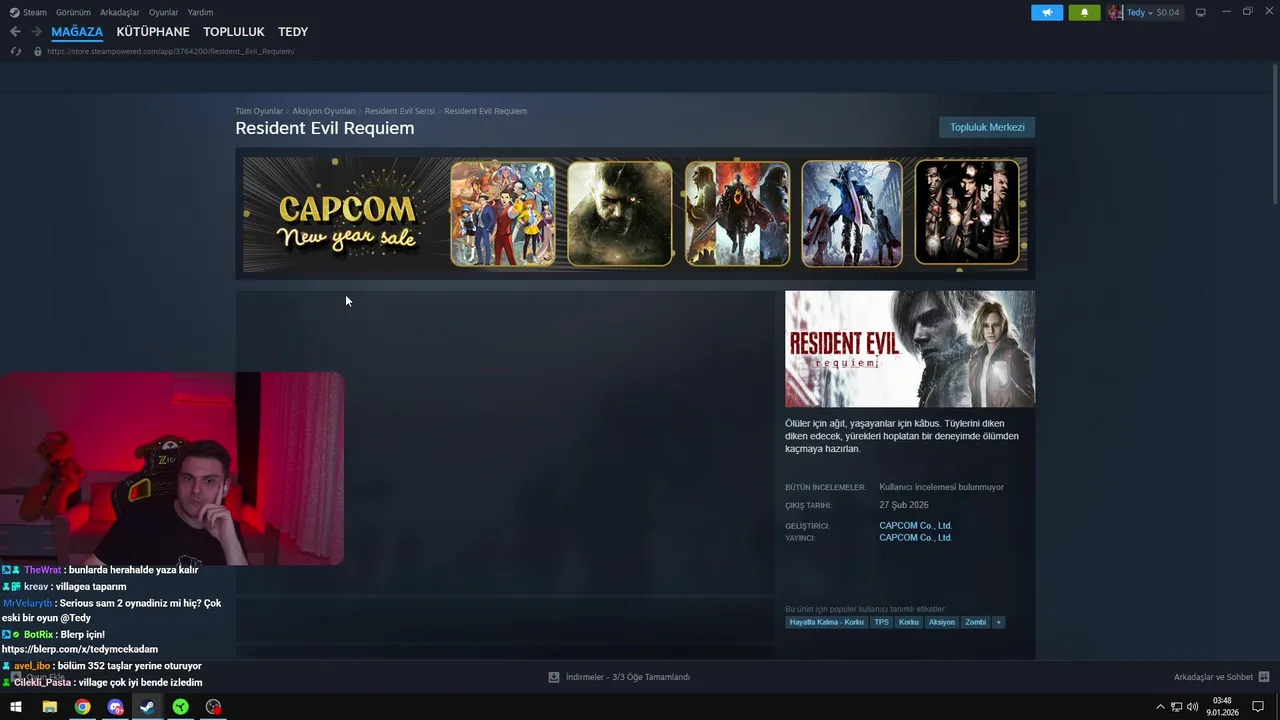Click the downloads tray icon
Viewport: 1280px width, 720px height.
pyautogui.click(x=554, y=677)
